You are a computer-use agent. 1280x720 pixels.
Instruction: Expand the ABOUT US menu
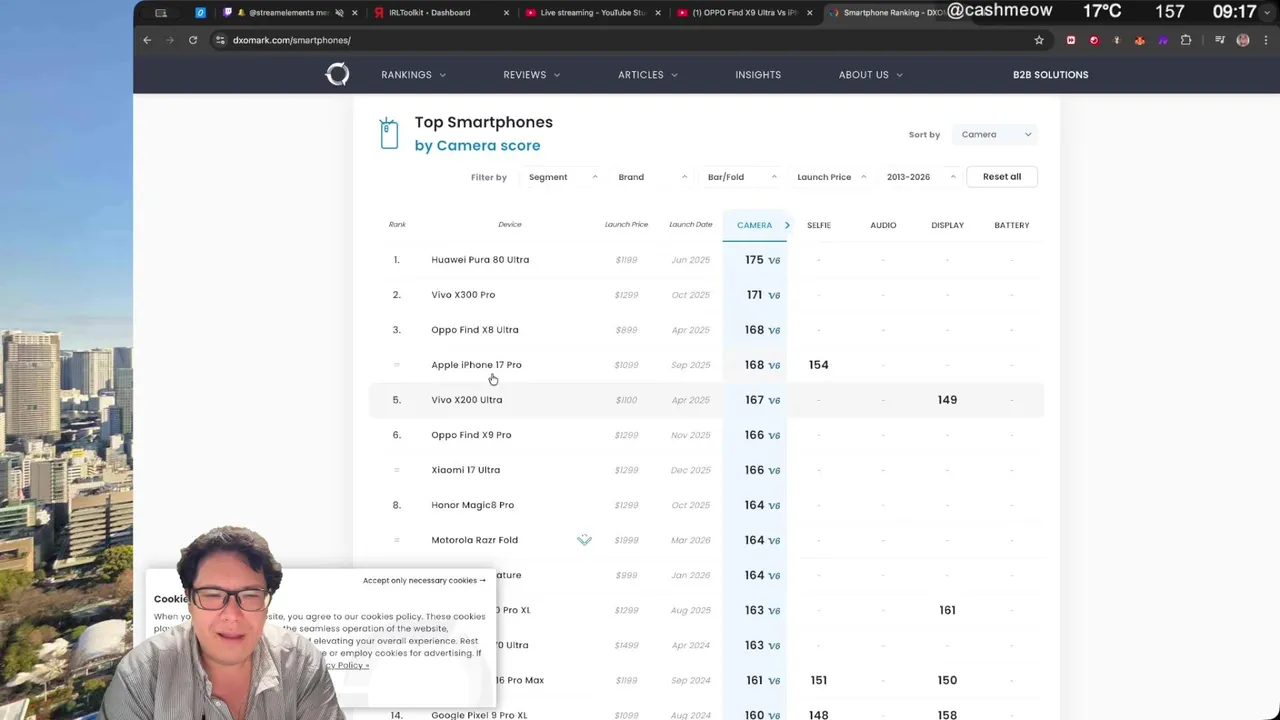(870, 75)
